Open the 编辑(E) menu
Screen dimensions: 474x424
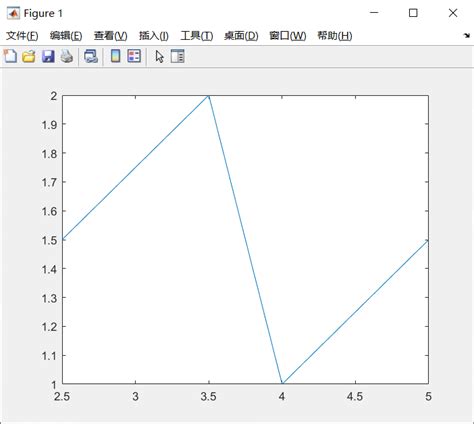coord(66,36)
